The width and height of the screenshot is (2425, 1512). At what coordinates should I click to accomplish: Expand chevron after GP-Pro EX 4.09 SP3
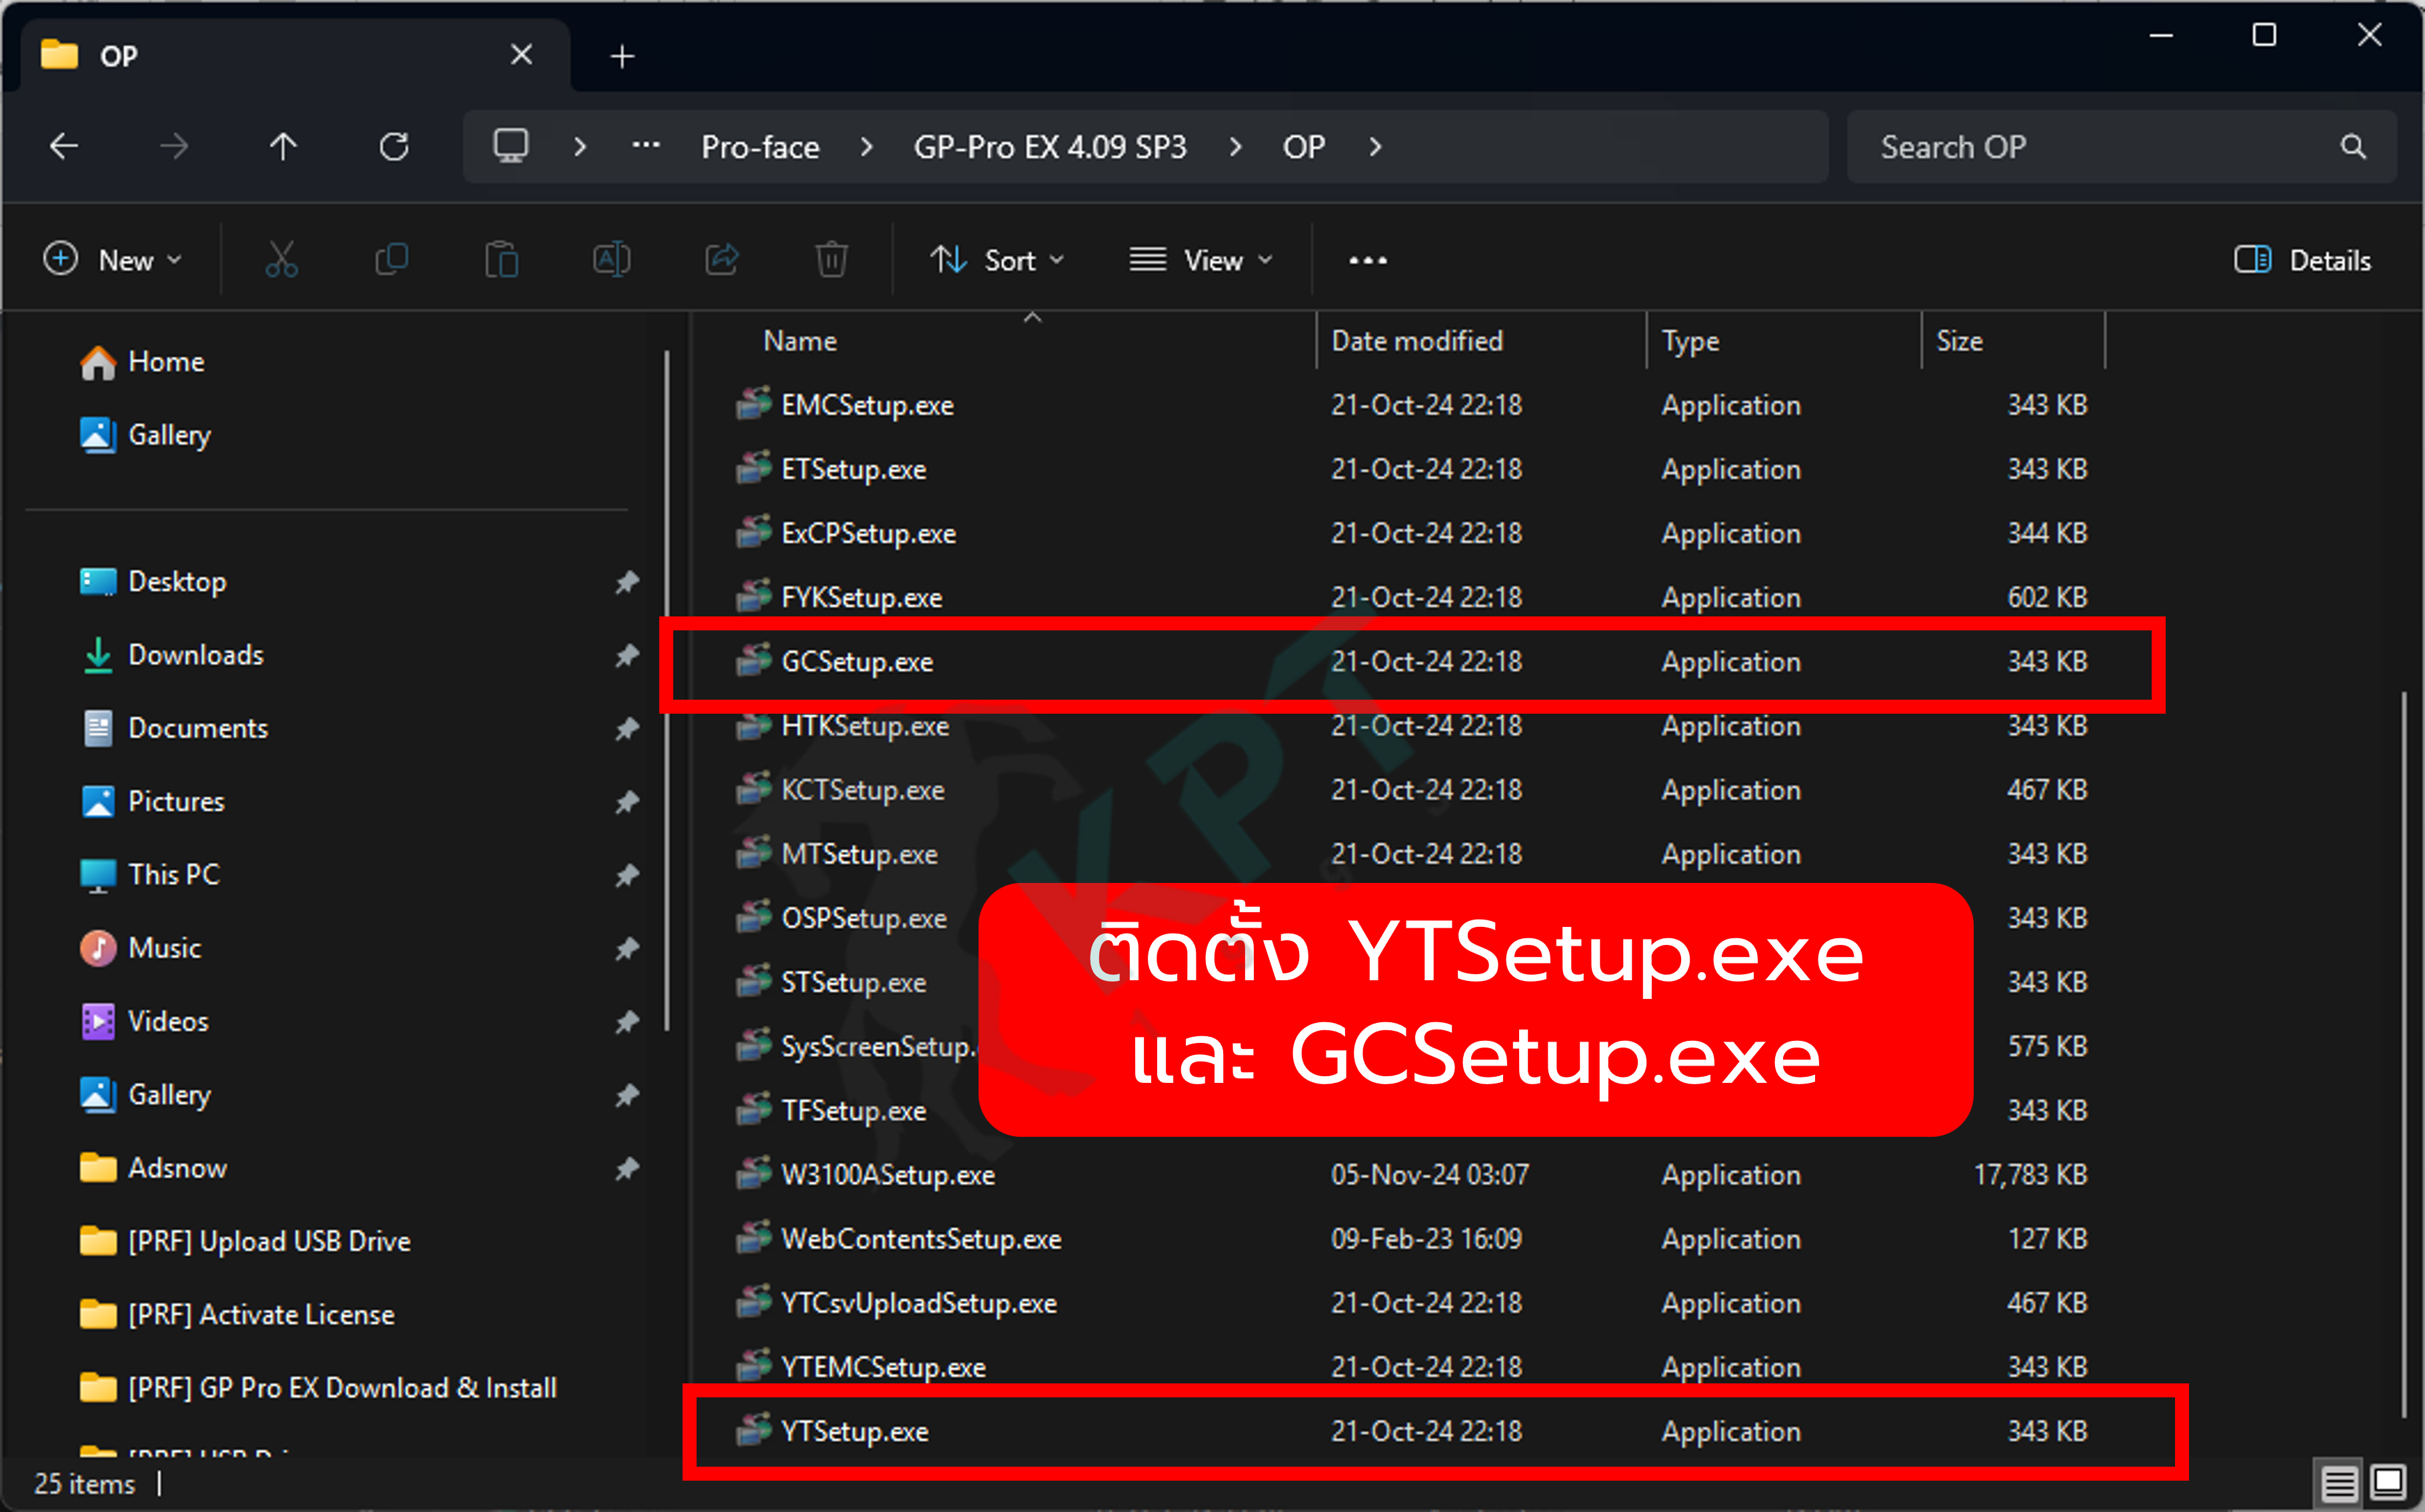(x=1235, y=147)
